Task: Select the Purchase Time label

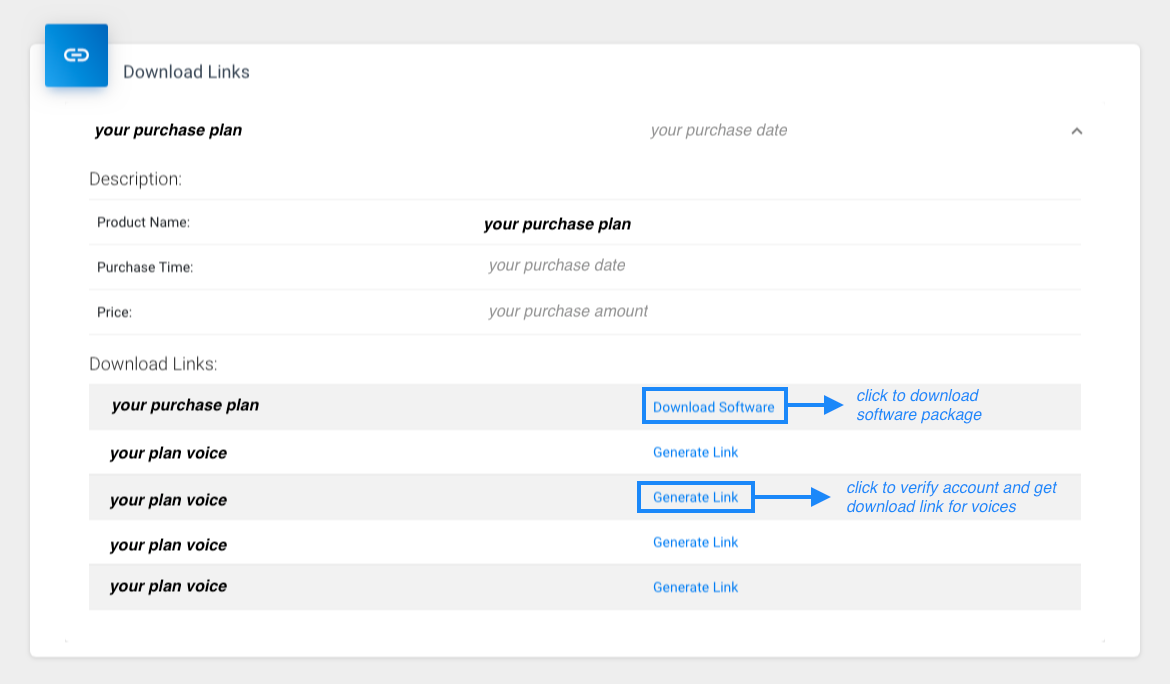Action: coord(145,267)
